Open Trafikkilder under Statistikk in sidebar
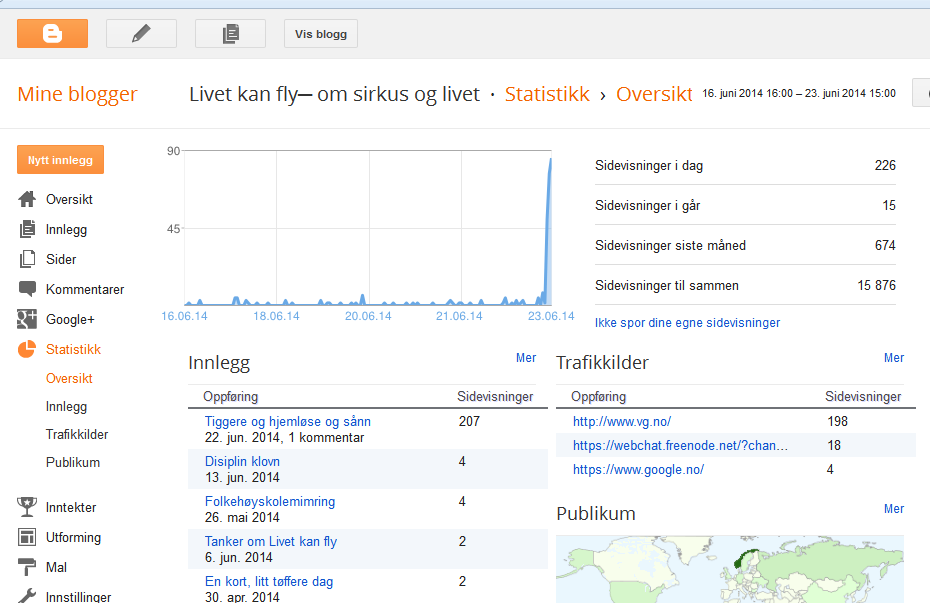Viewport: 930px width, 603px height. coord(77,435)
